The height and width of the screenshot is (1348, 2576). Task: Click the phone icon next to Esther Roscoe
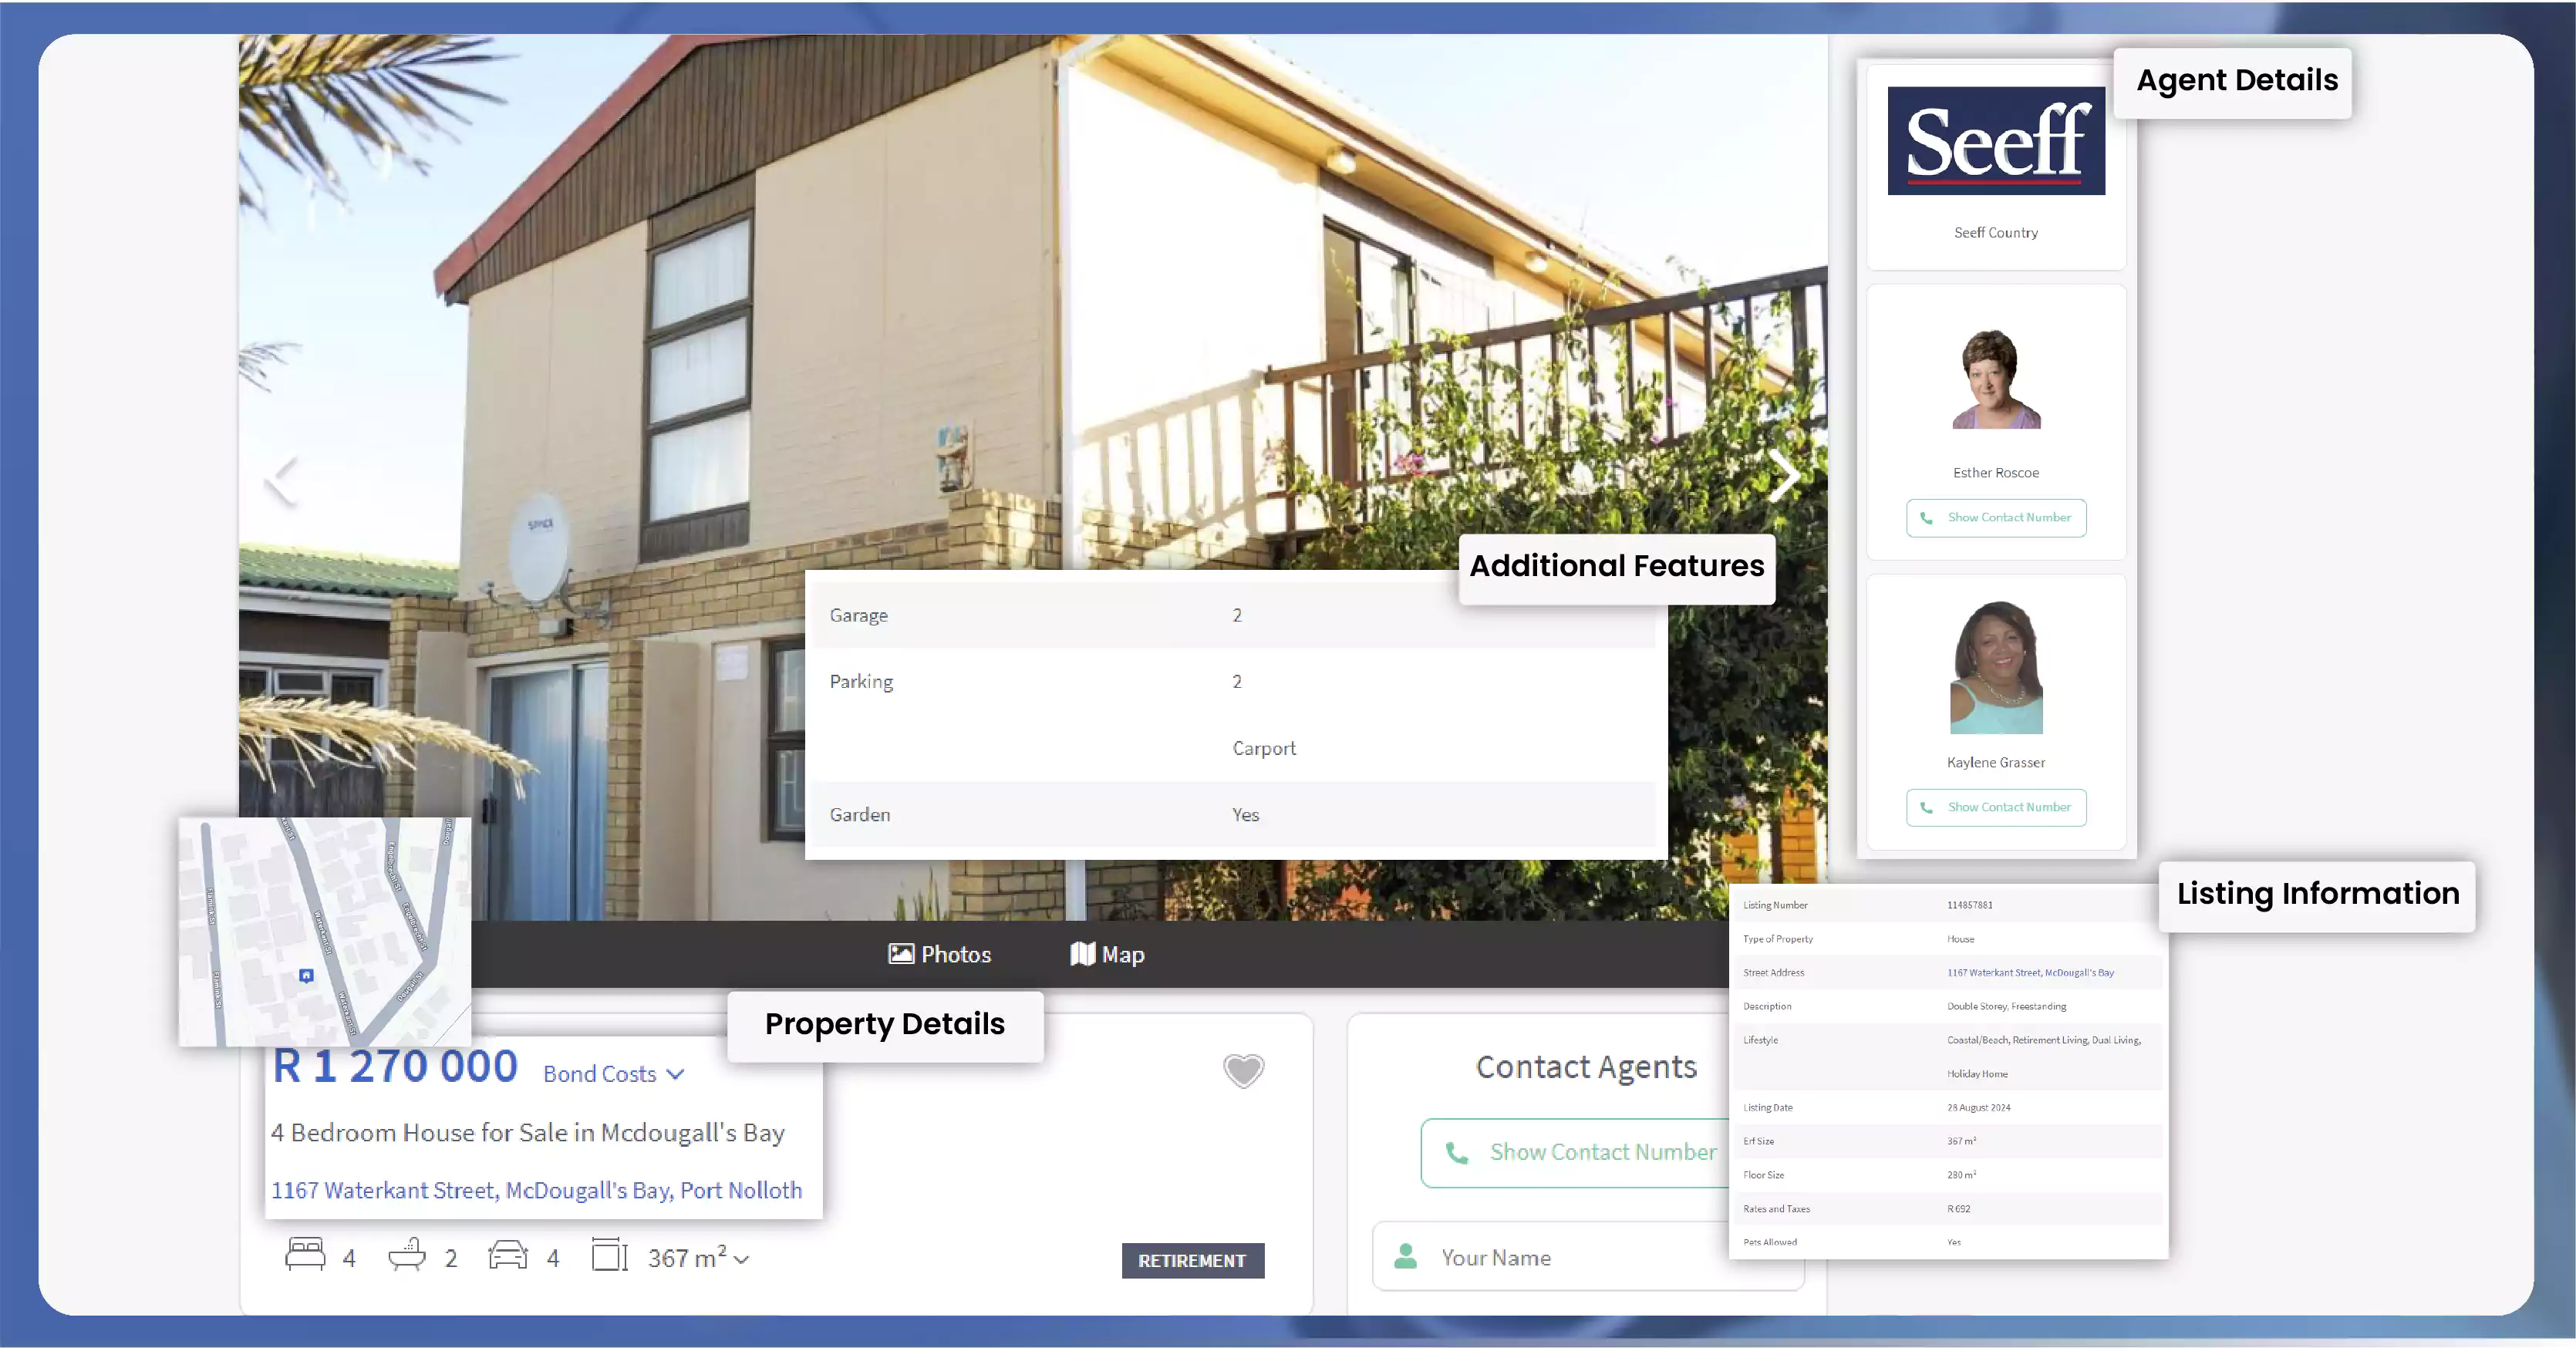pos(1925,517)
